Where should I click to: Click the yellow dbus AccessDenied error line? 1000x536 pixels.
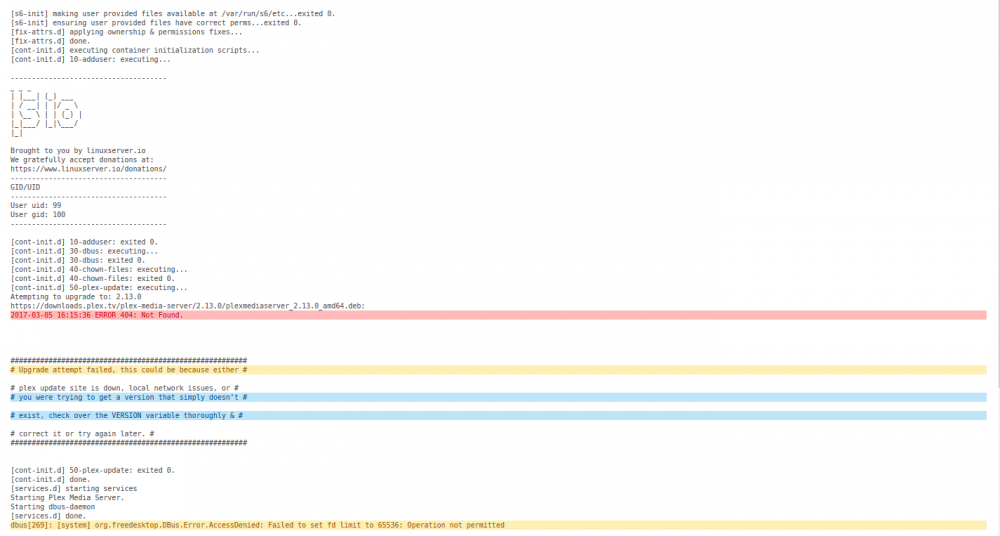[498, 525]
